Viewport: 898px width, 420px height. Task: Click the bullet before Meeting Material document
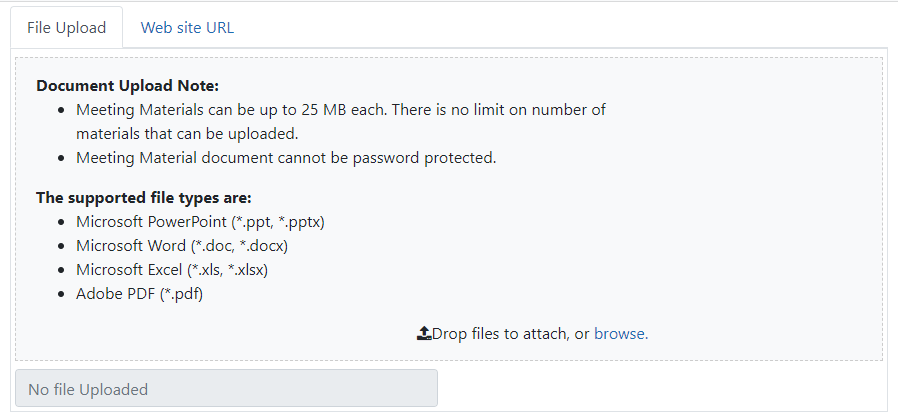(62, 159)
